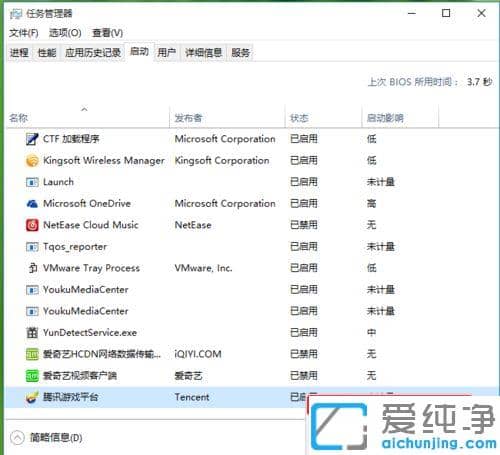Sort by the 名称 column header
The height and width of the screenshot is (455, 500).
click(88, 117)
